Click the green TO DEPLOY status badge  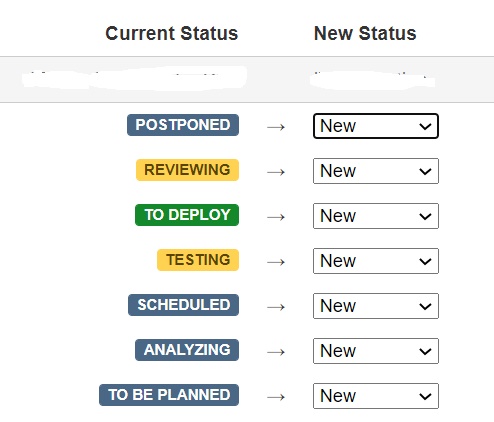[187, 215]
